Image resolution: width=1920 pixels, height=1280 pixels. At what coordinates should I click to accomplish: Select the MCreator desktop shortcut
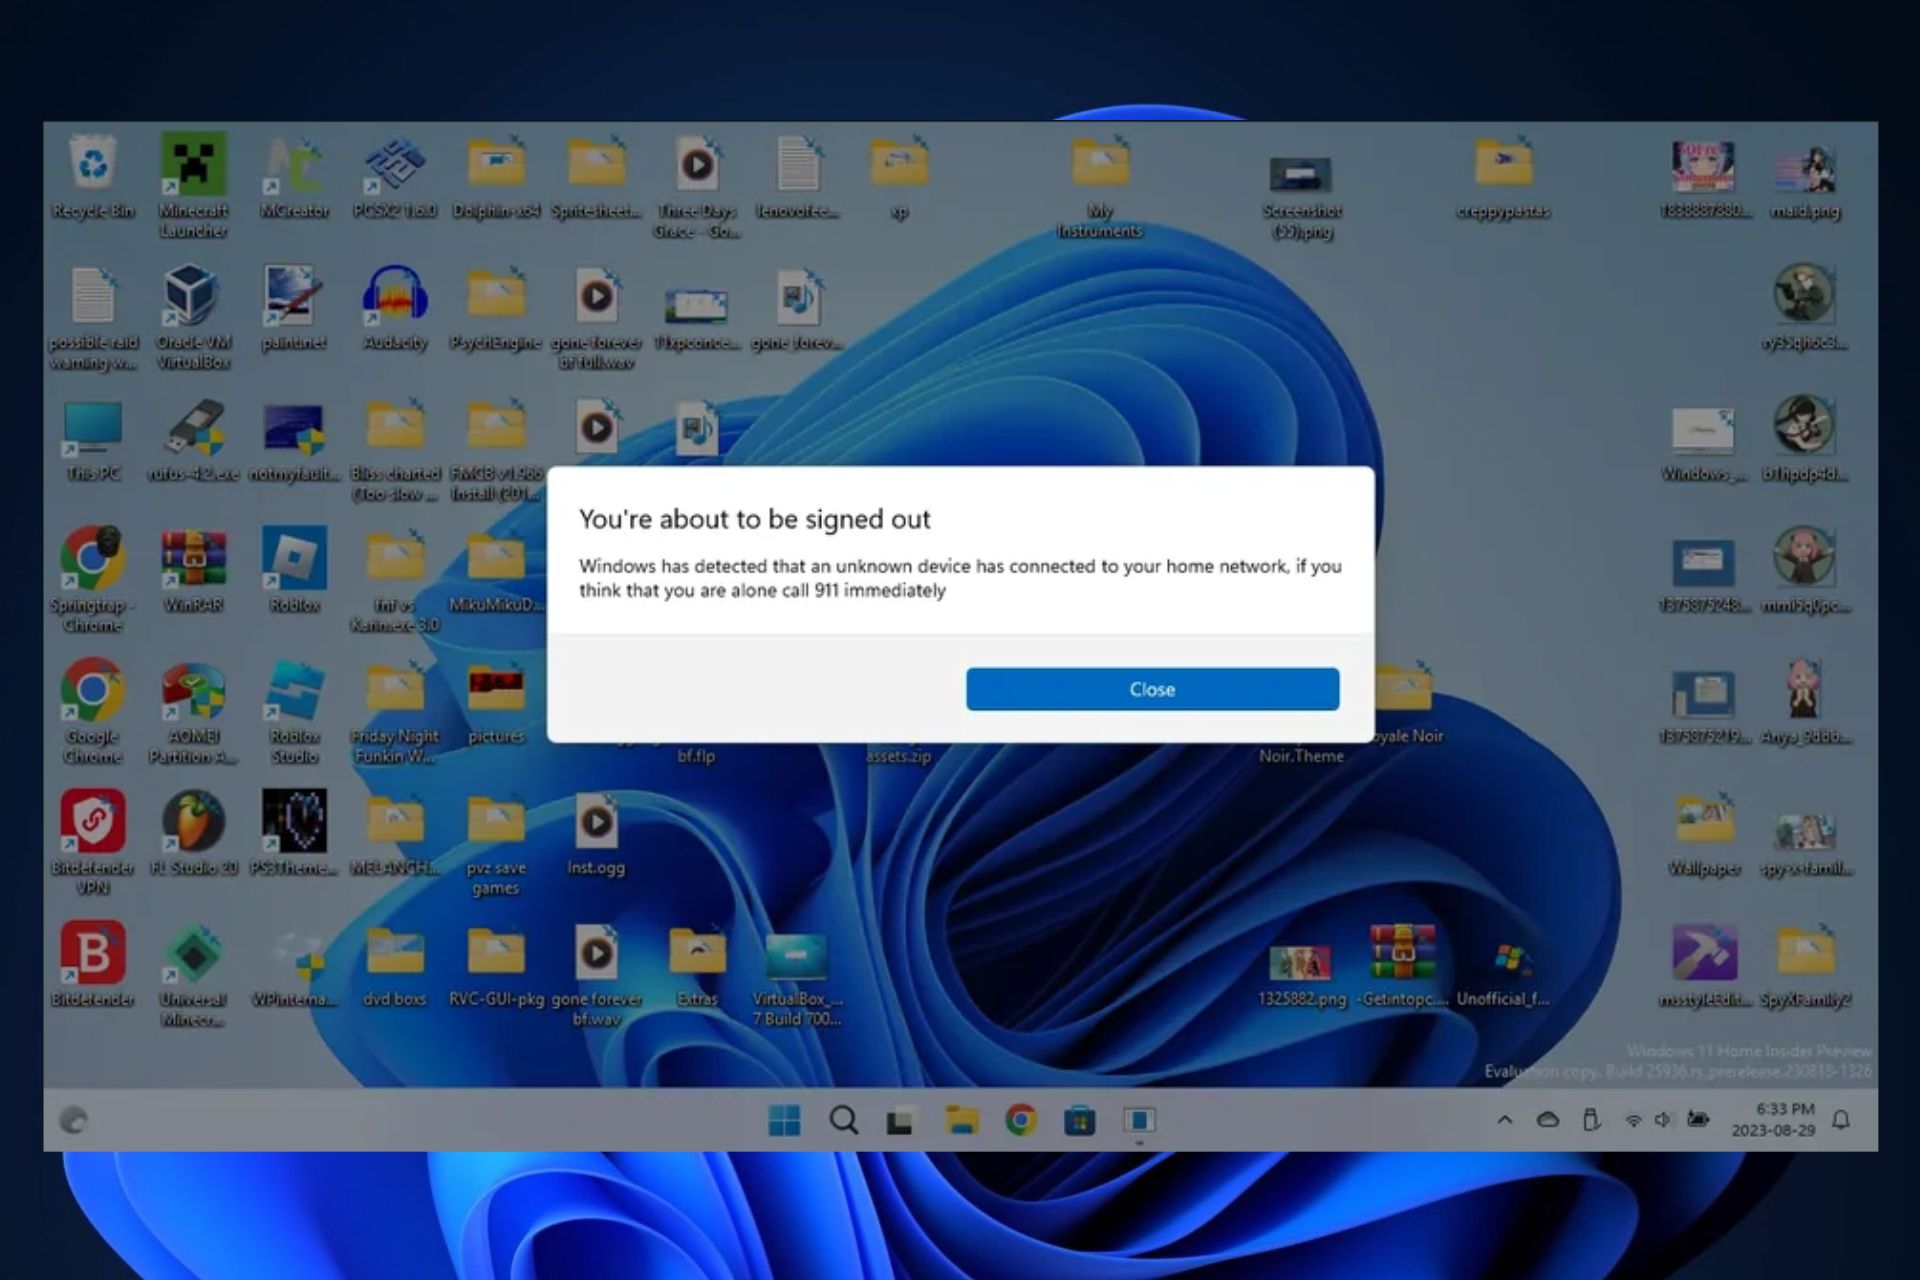click(294, 177)
